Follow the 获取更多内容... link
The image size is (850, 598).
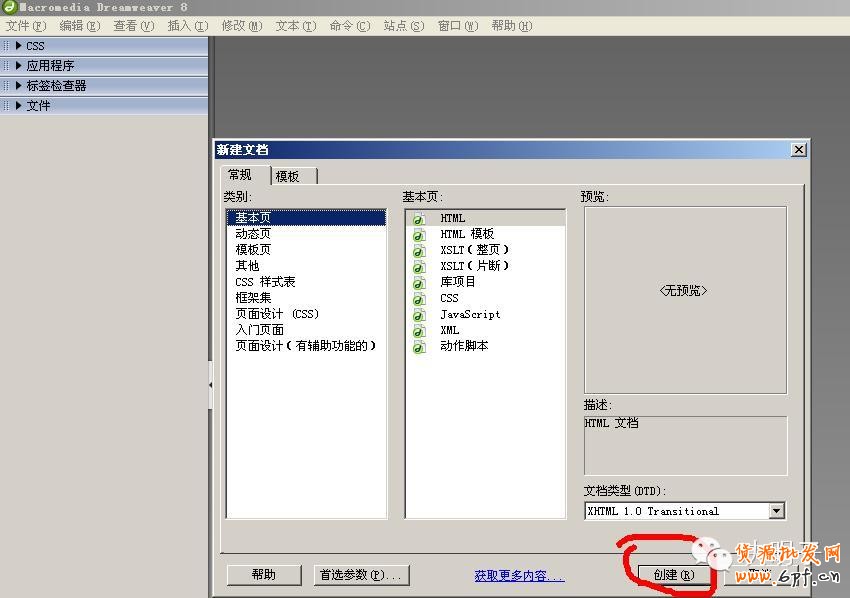(519, 575)
